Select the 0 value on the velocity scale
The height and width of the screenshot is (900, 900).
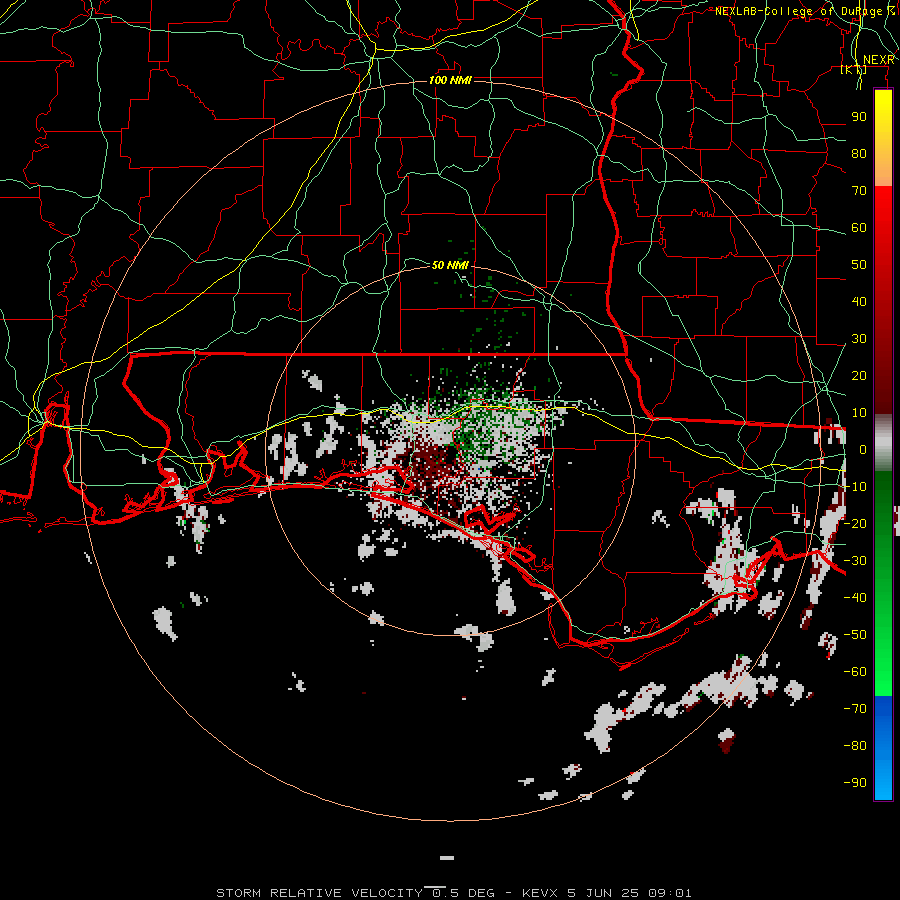tap(862, 450)
